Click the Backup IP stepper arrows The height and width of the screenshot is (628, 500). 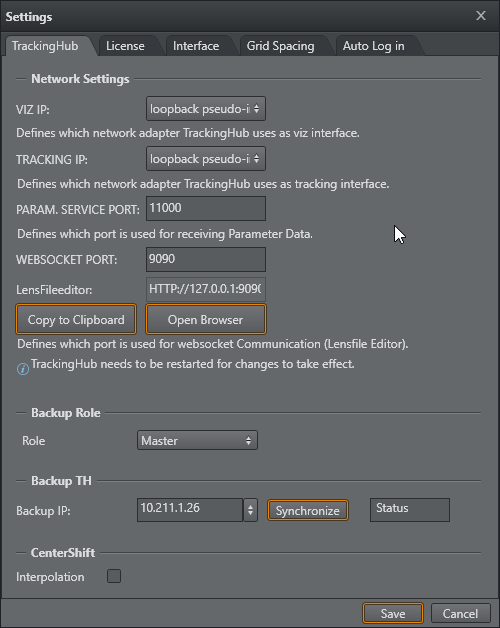coord(250,510)
